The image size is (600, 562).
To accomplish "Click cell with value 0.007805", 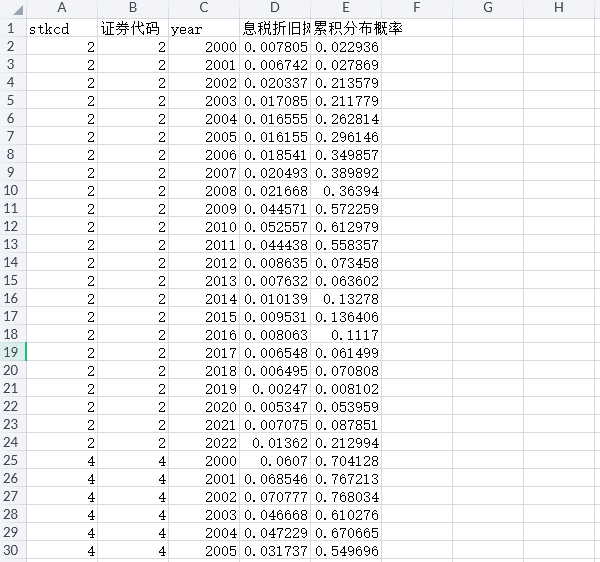I will 275,47.
